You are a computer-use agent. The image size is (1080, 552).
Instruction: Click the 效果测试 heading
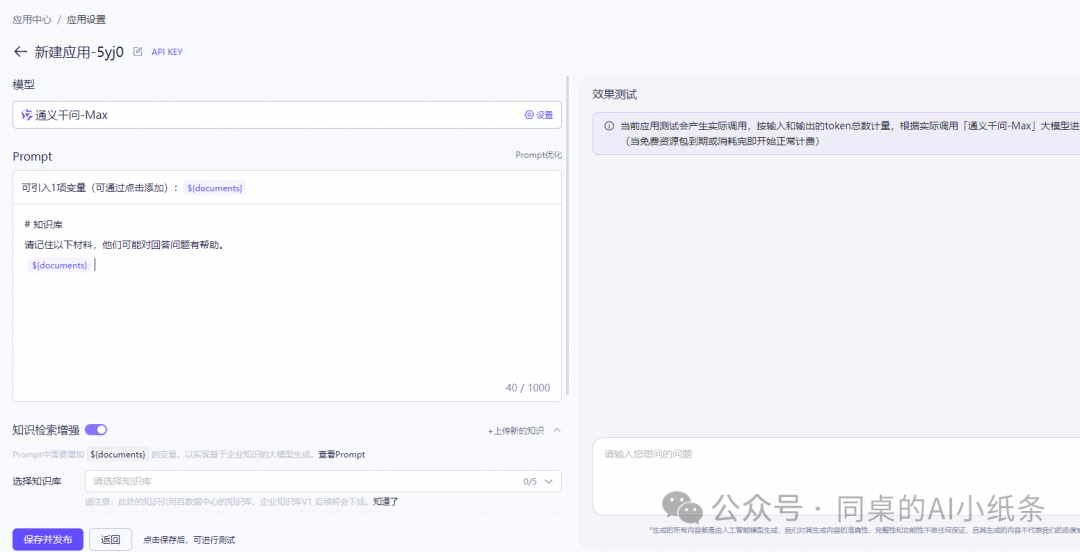[x=614, y=94]
